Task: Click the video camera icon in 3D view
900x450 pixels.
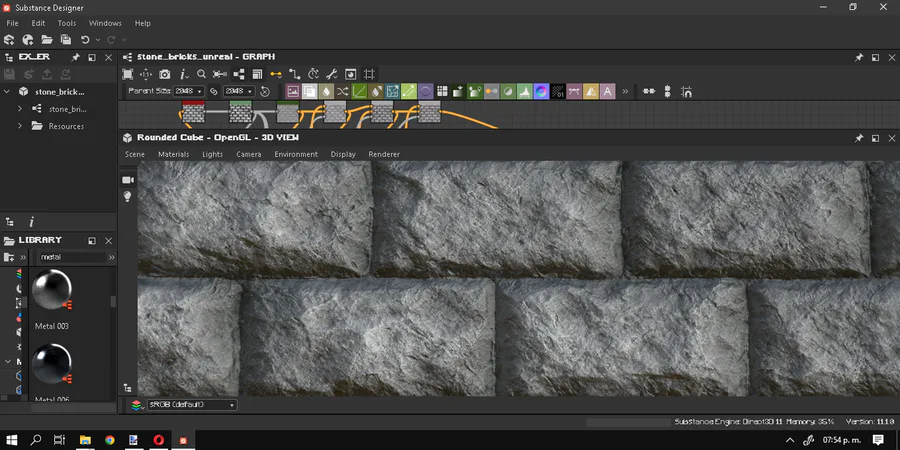Action: [128, 179]
